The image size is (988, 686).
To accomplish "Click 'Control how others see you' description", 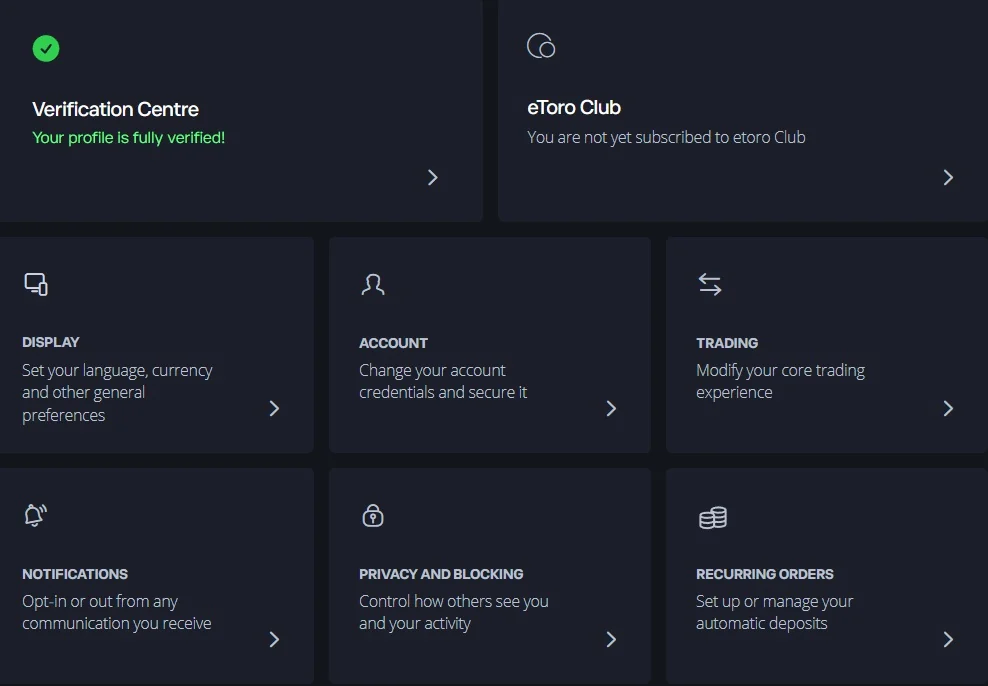I will click(x=454, y=612).
